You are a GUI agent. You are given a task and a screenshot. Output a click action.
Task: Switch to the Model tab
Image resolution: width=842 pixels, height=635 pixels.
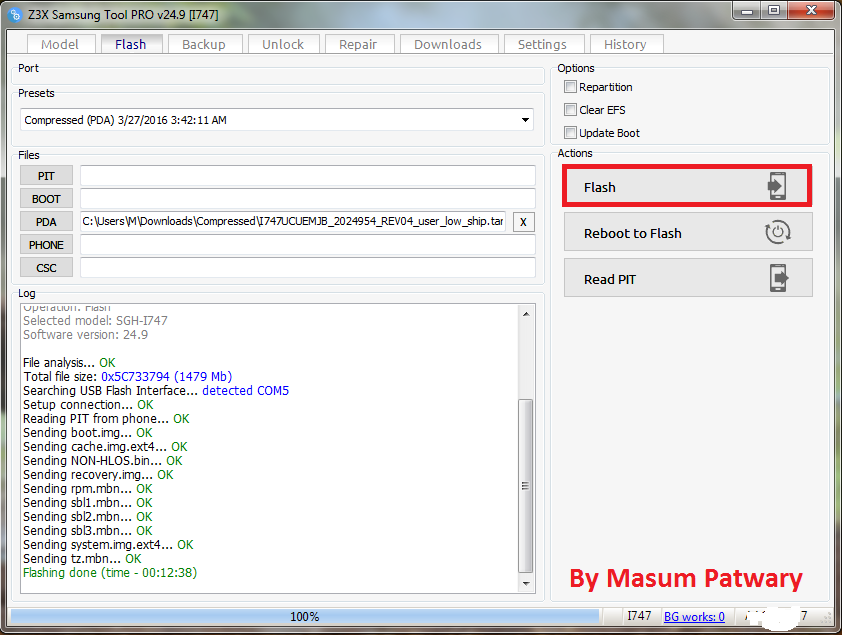tap(60, 45)
